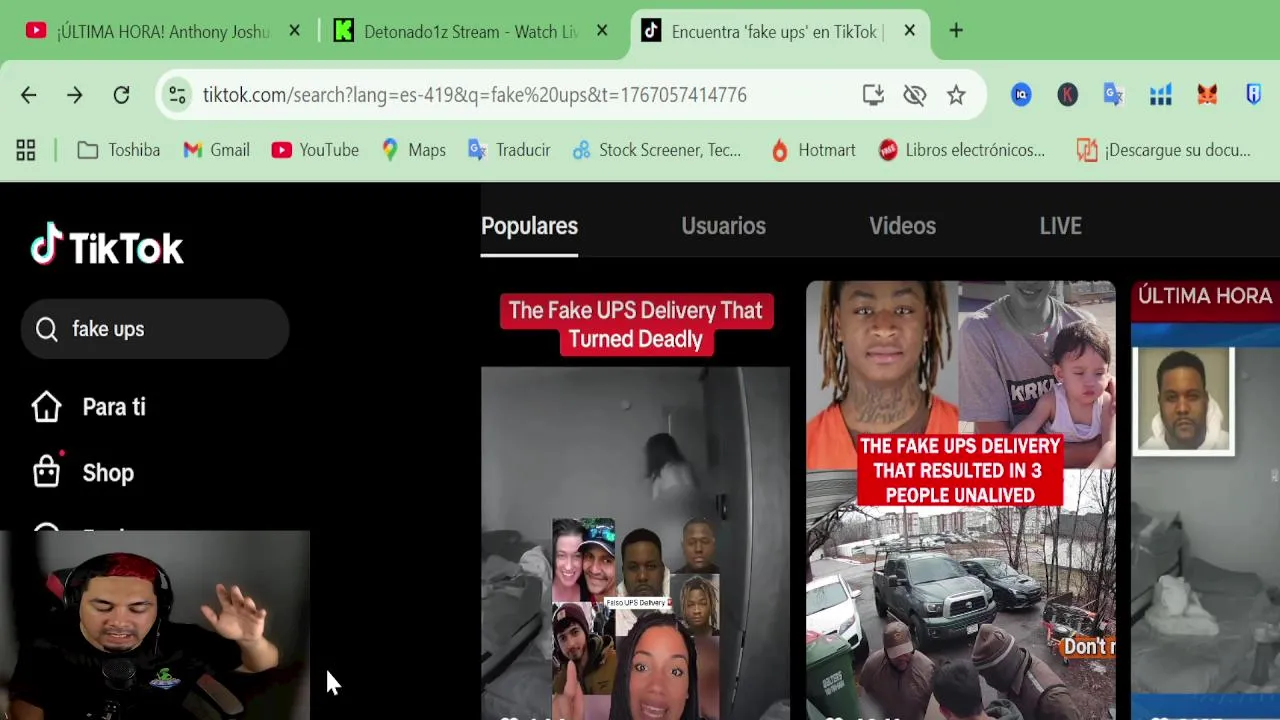Click the search magnifier icon
This screenshot has height=720, width=1280.
pyautogui.click(x=47, y=329)
